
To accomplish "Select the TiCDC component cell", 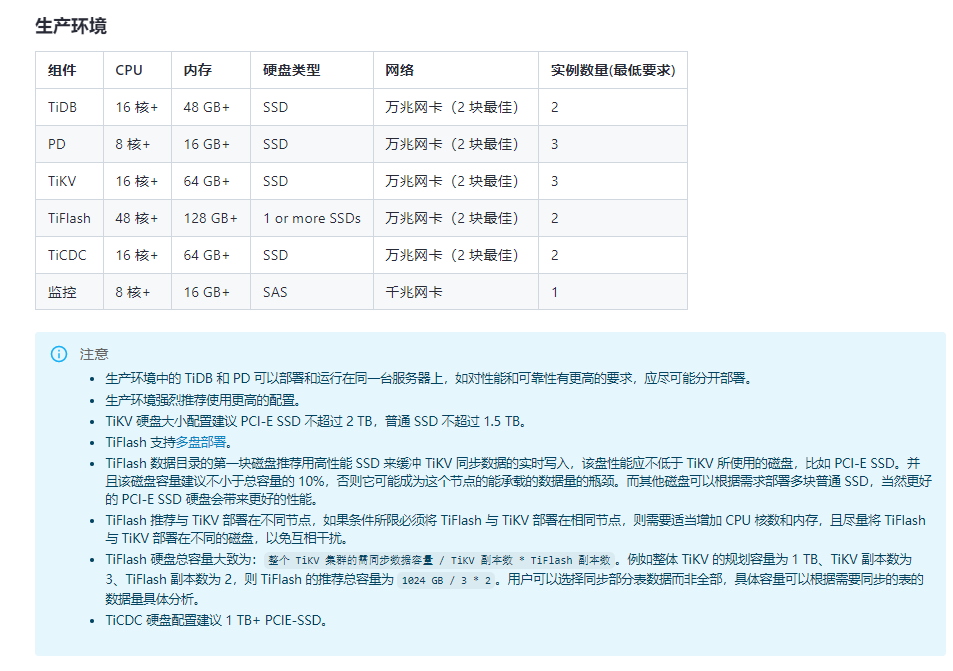I will point(67,256).
